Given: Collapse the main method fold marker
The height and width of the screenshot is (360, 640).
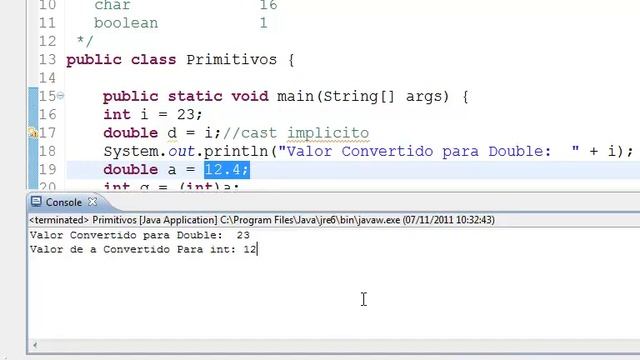Looking at the screenshot, I should (x=60, y=96).
